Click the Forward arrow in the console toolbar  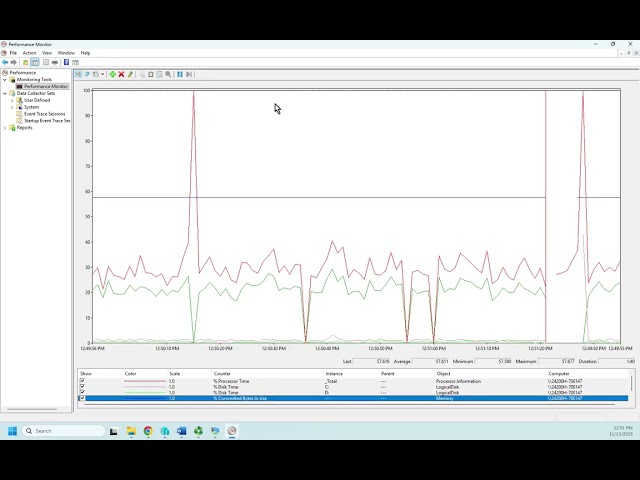coord(13,62)
